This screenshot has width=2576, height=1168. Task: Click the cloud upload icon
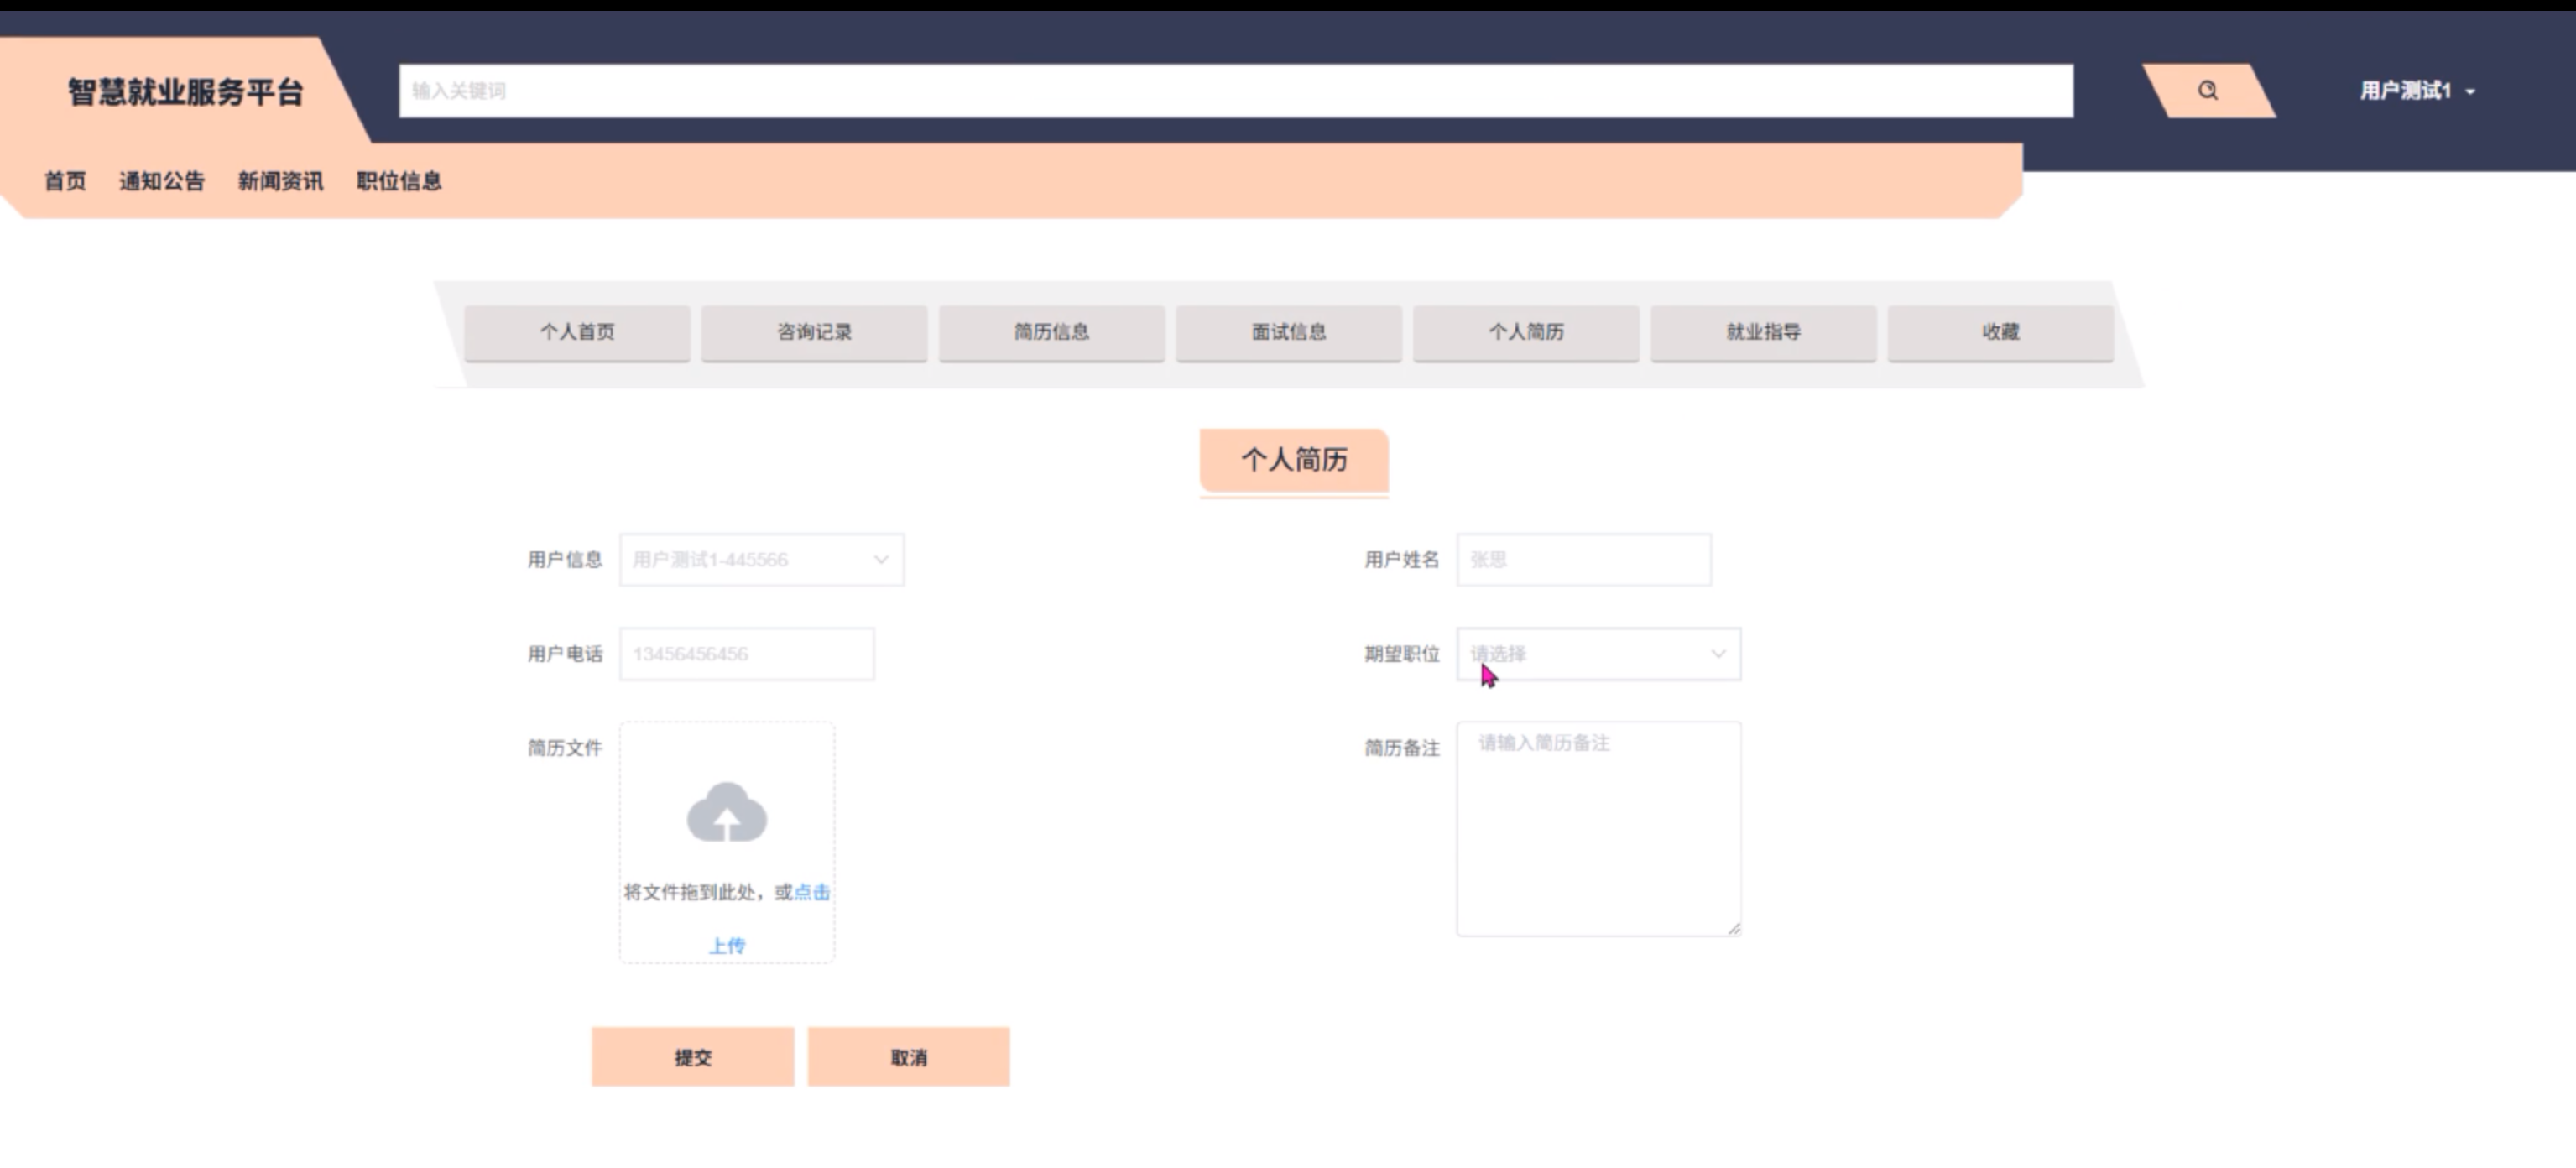(727, 812)
